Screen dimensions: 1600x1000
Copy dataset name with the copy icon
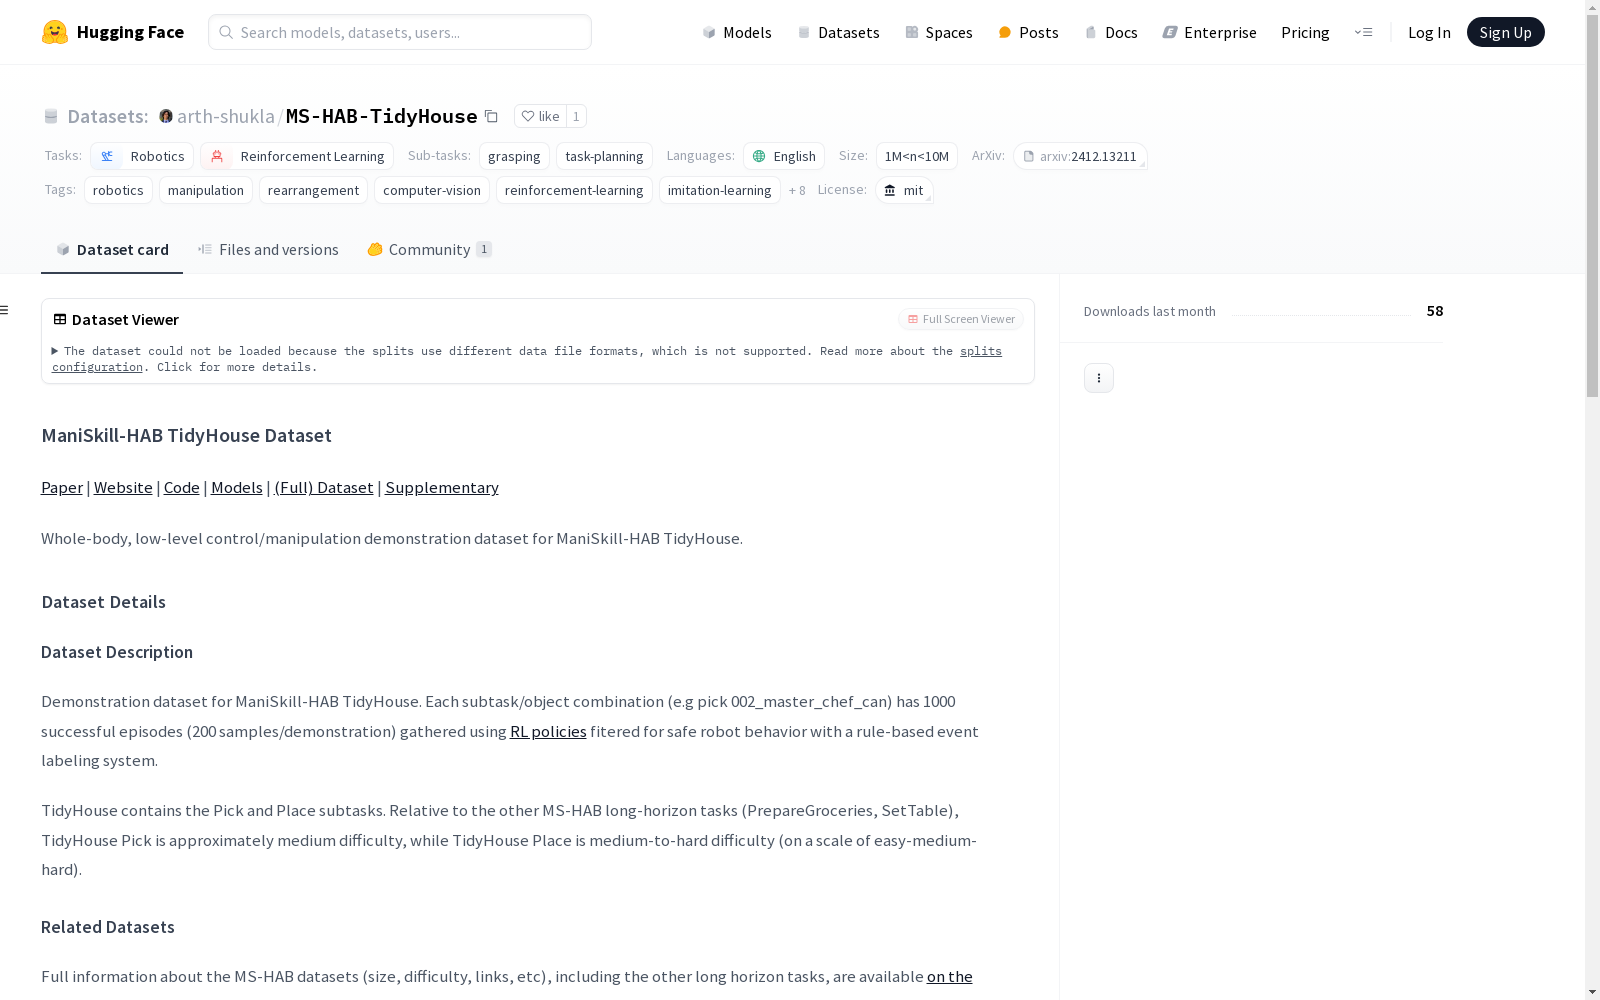click(491, 116)
